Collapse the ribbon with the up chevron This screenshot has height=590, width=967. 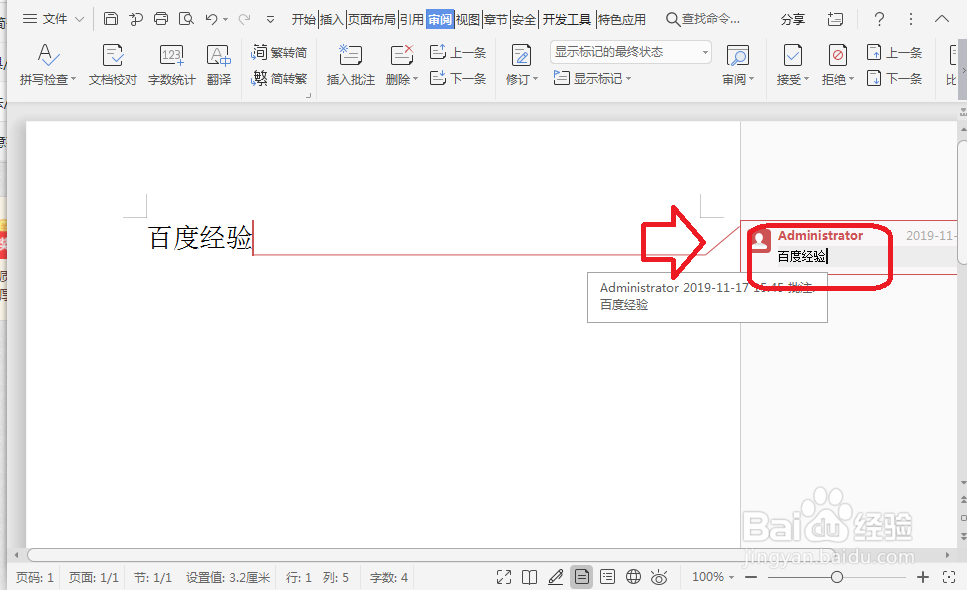[x=942, y=19]
